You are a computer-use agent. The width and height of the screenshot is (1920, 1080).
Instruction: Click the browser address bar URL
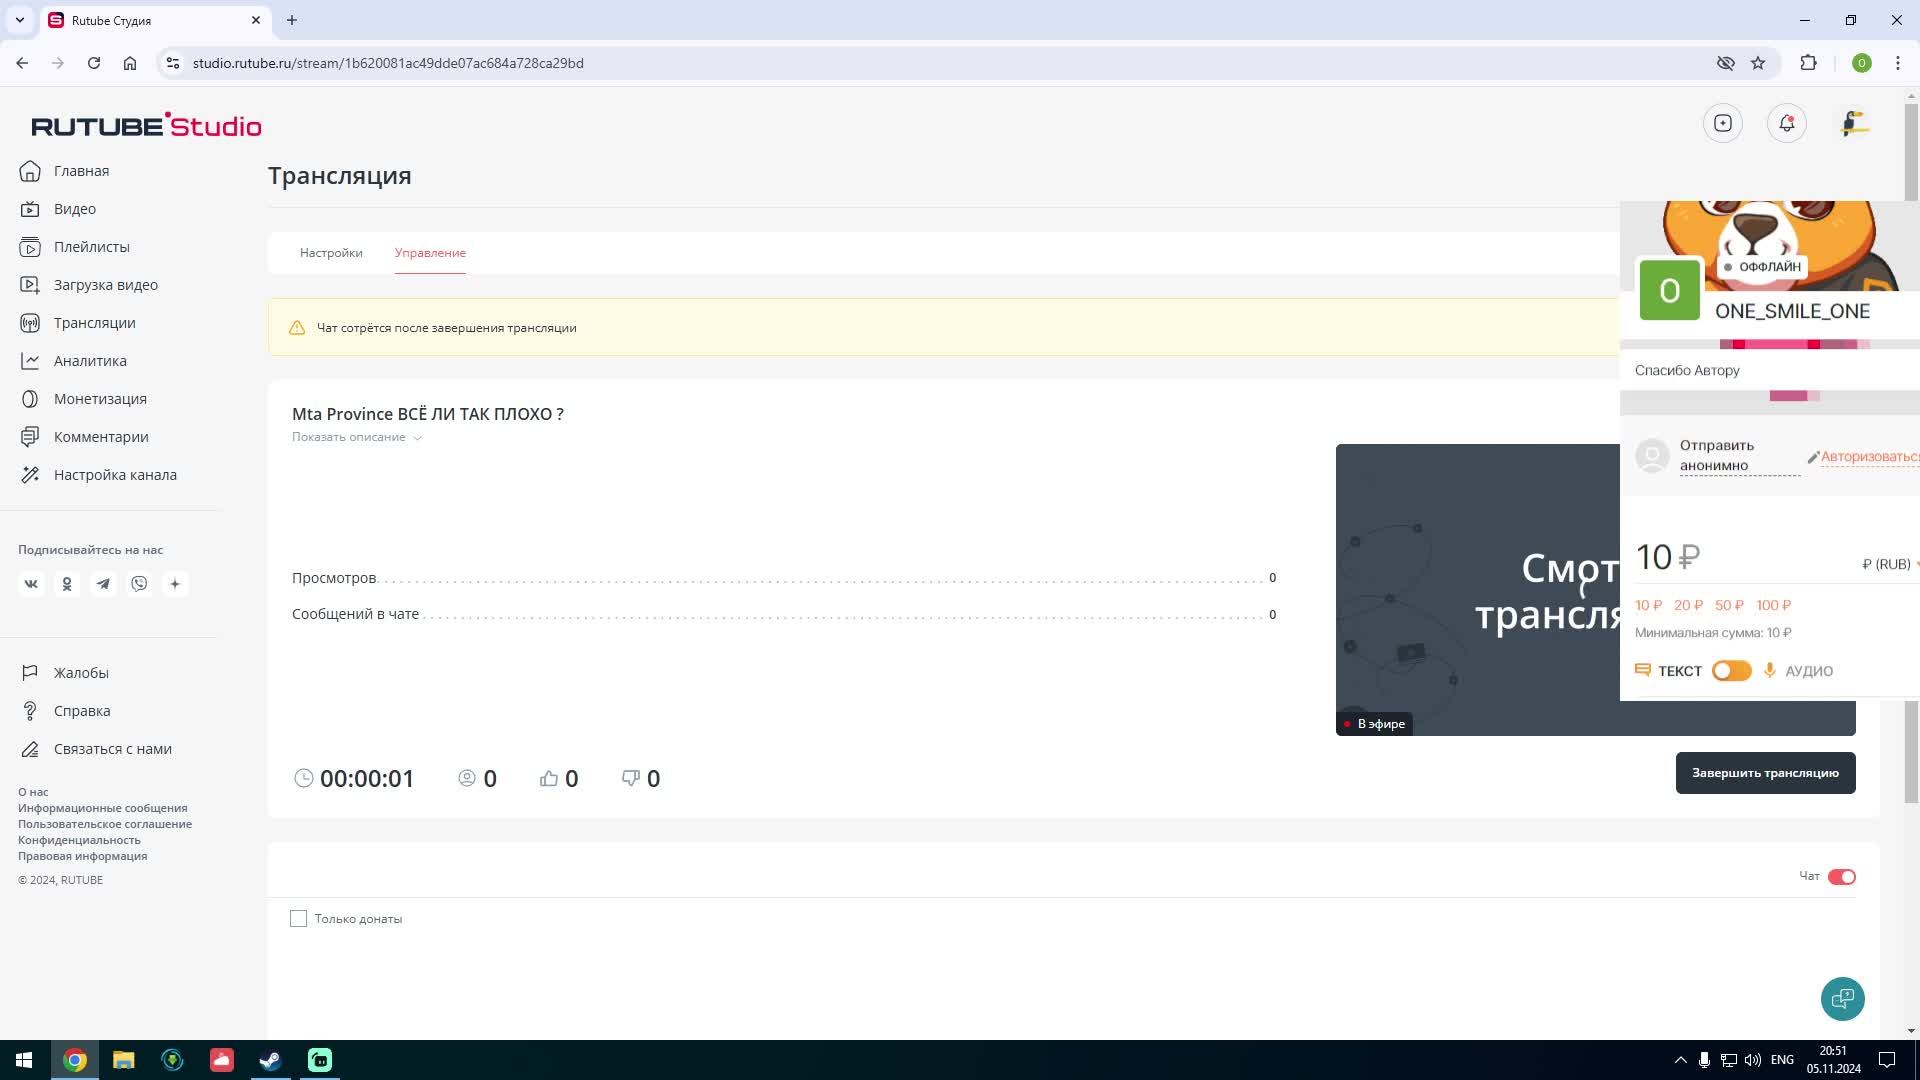click(x=388, y=63)
